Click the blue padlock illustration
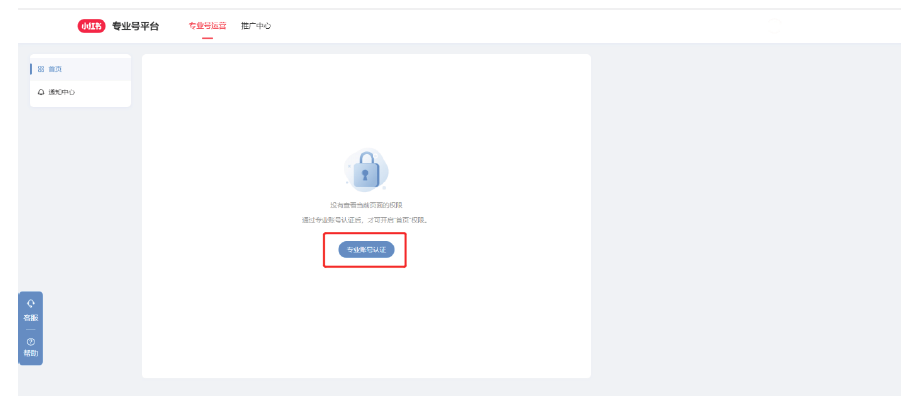 366,170
